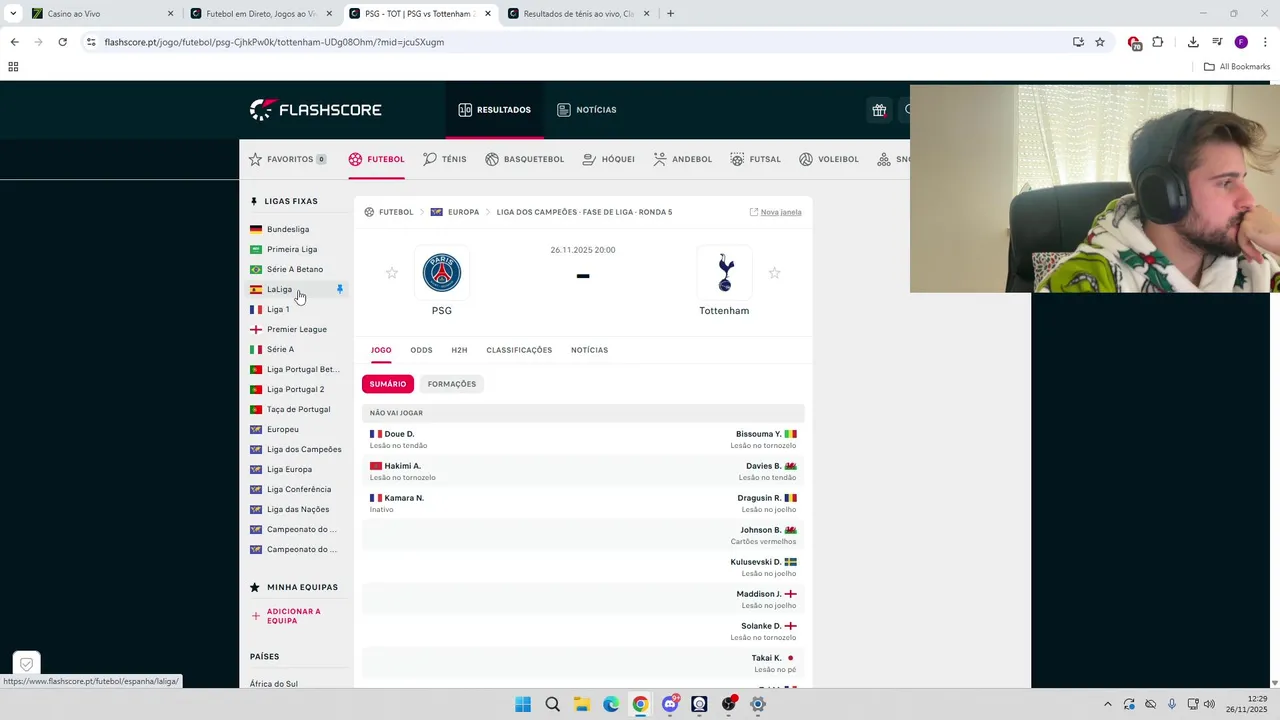Open player Doue D.
This screenshot has height=720, width=1280.
pyautogui.click(x=399, y=434)
